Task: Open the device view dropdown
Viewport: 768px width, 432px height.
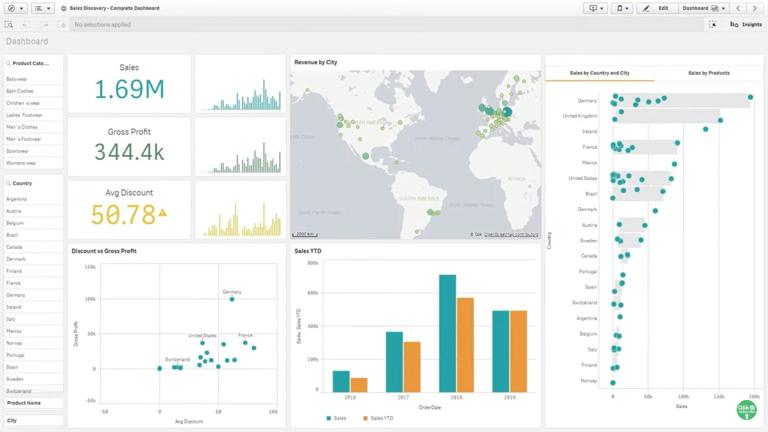Action: point(622,8)
